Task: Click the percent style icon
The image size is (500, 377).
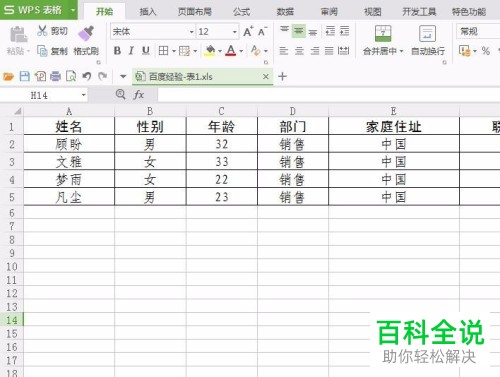Action: pyautogui.click(x=486, y=51)
